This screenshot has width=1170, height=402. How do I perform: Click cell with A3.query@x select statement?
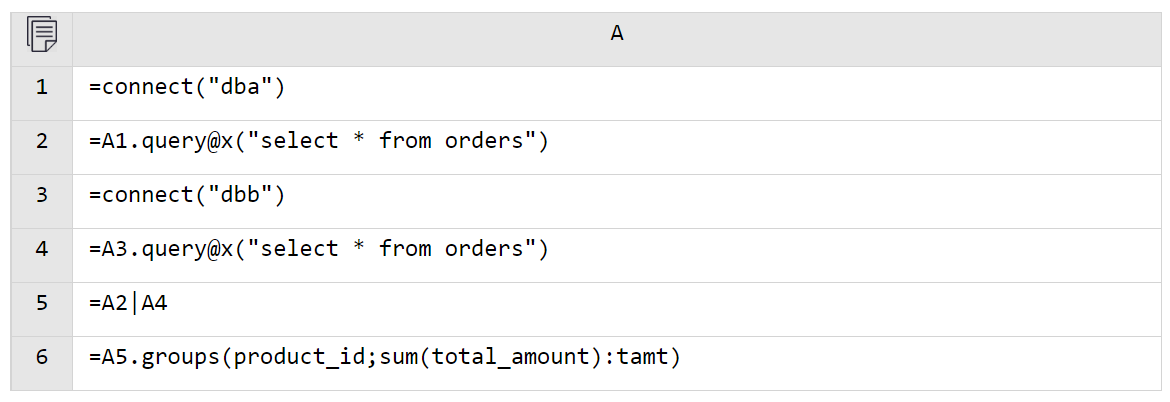click(616, 255)
